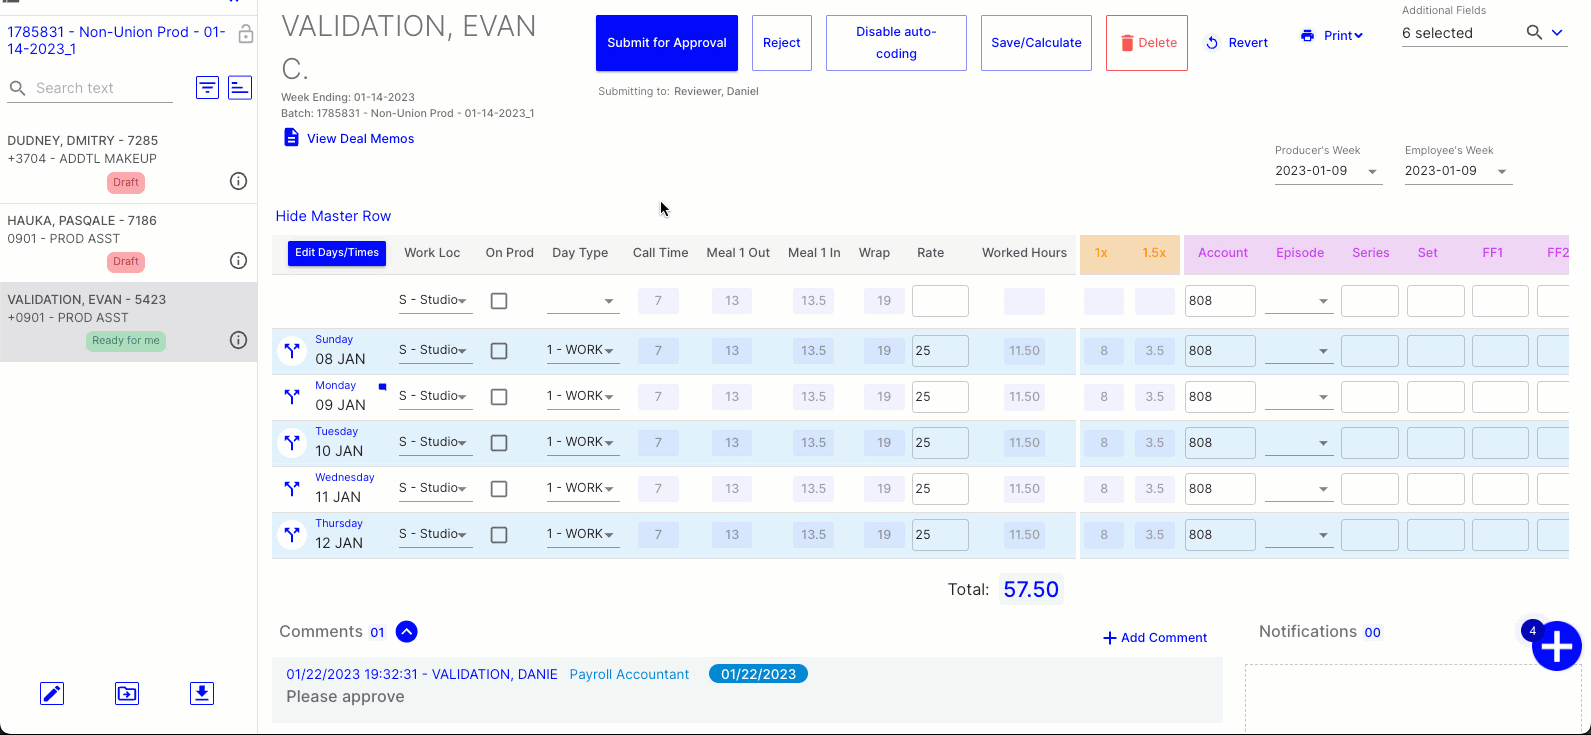
Task: Toggle On Prod checkbox for Tuesday 10 JAN
Action: point(499,443)
